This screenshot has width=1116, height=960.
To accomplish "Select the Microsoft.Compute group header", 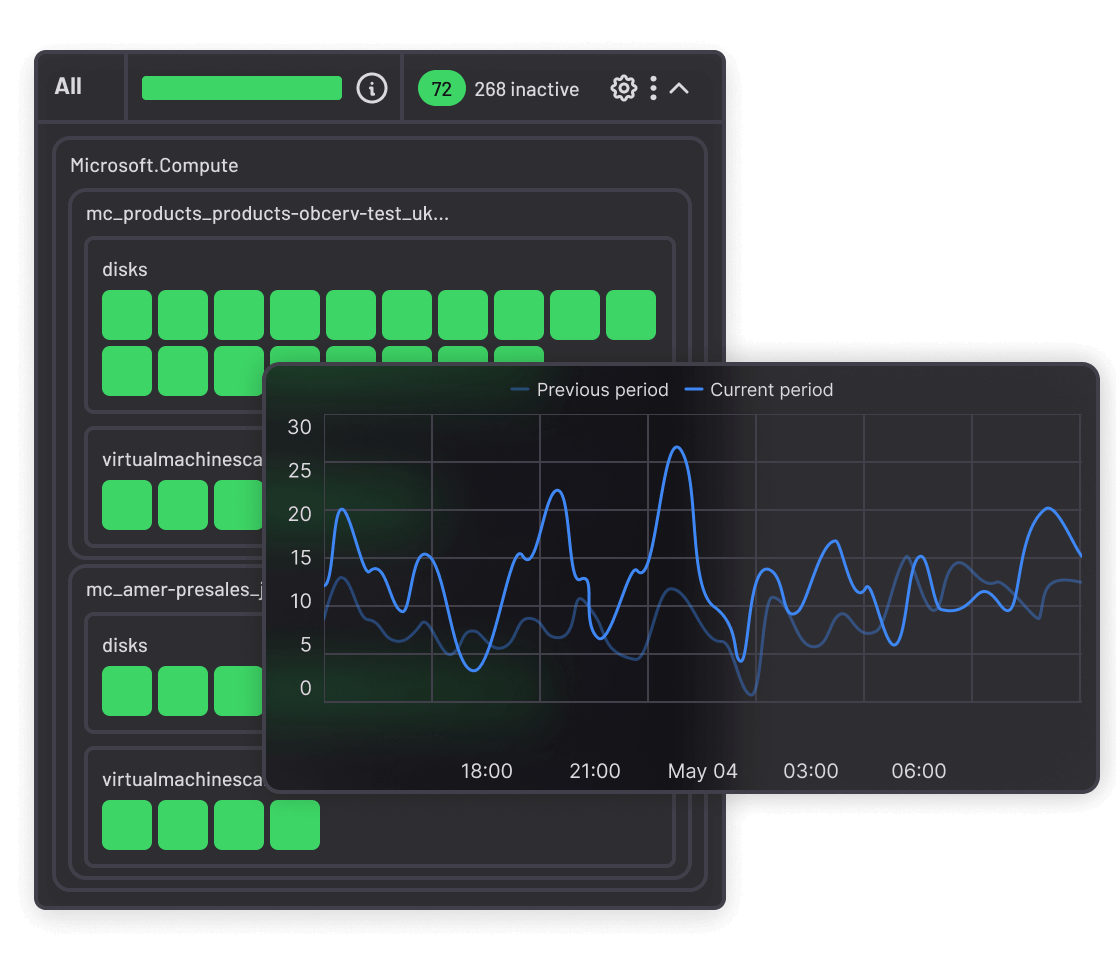I will pyautogui.click(x=154, y=165).
